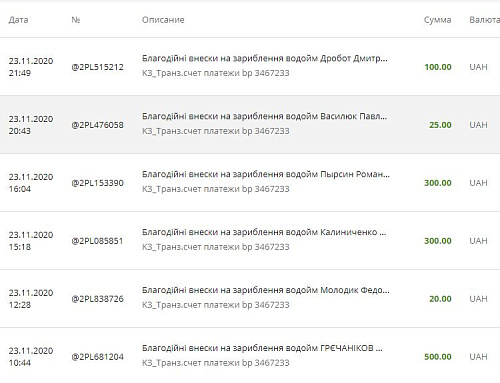
Task: Select the Пырсин Роман... payment description
Action: coord(266,175)
